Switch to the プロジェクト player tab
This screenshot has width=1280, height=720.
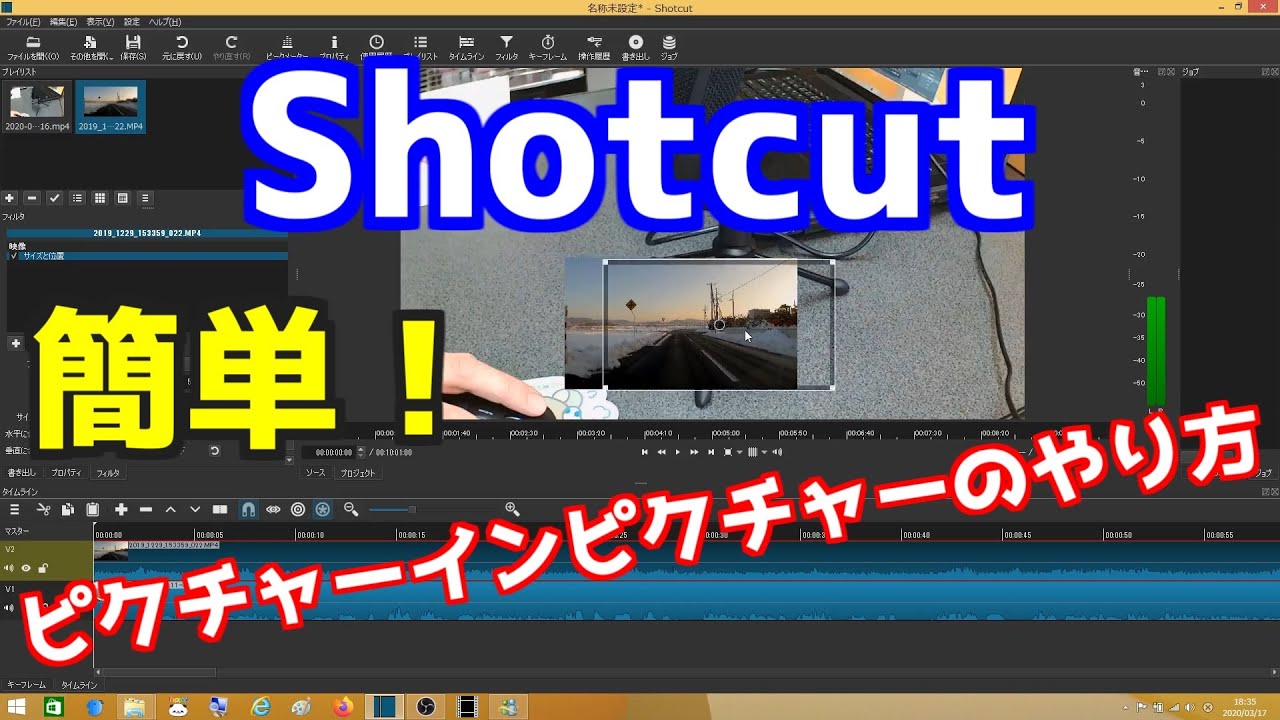click(357, 473)
